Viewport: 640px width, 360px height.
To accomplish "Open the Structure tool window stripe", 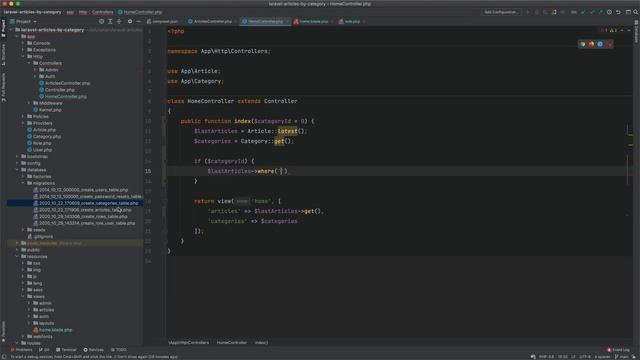I will (x=3, y=55).
